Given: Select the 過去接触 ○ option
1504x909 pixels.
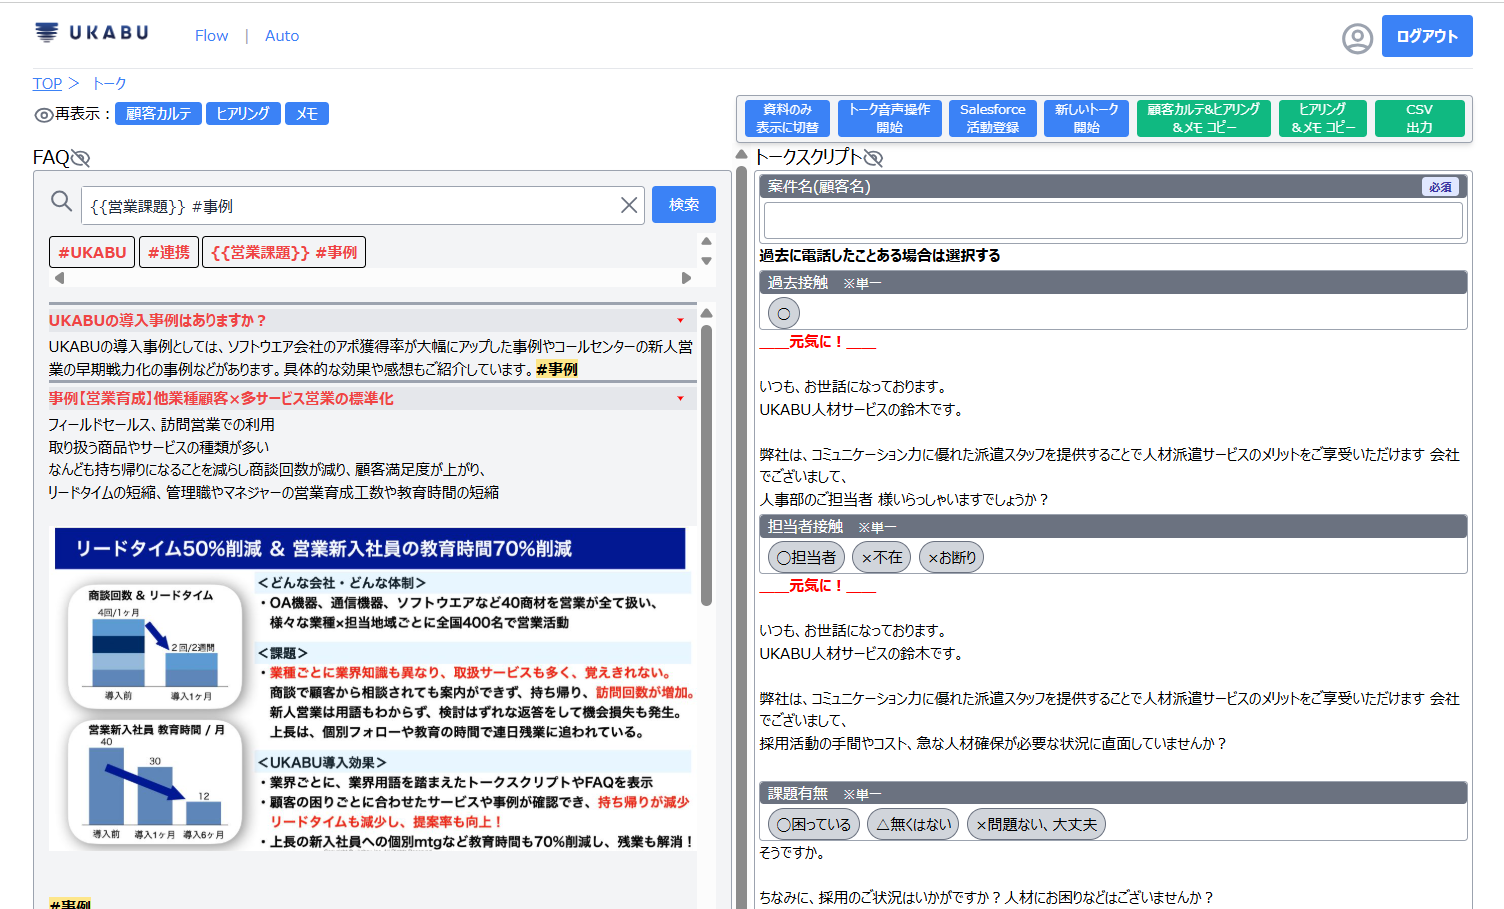Looking at the screenshot, I should 784,314.
